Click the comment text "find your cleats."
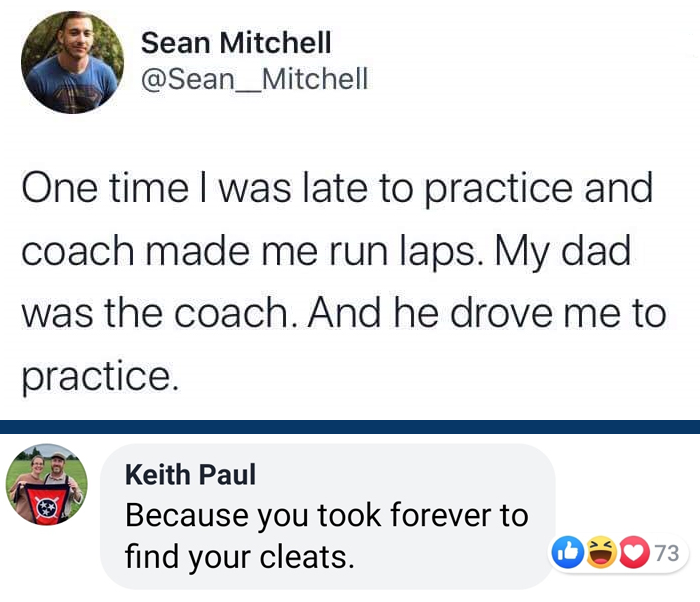 [x=240, y=555]
